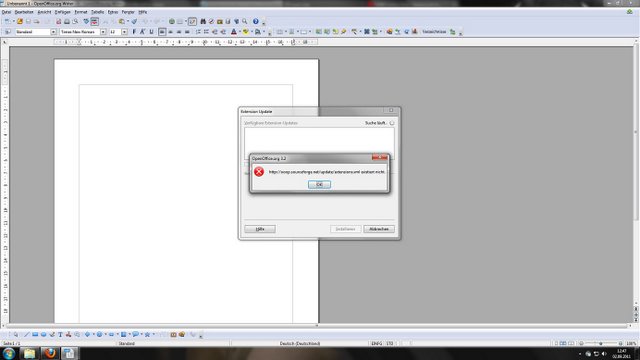Click Abbrechen in Extension Update dialog

click(x=379, y=229)
